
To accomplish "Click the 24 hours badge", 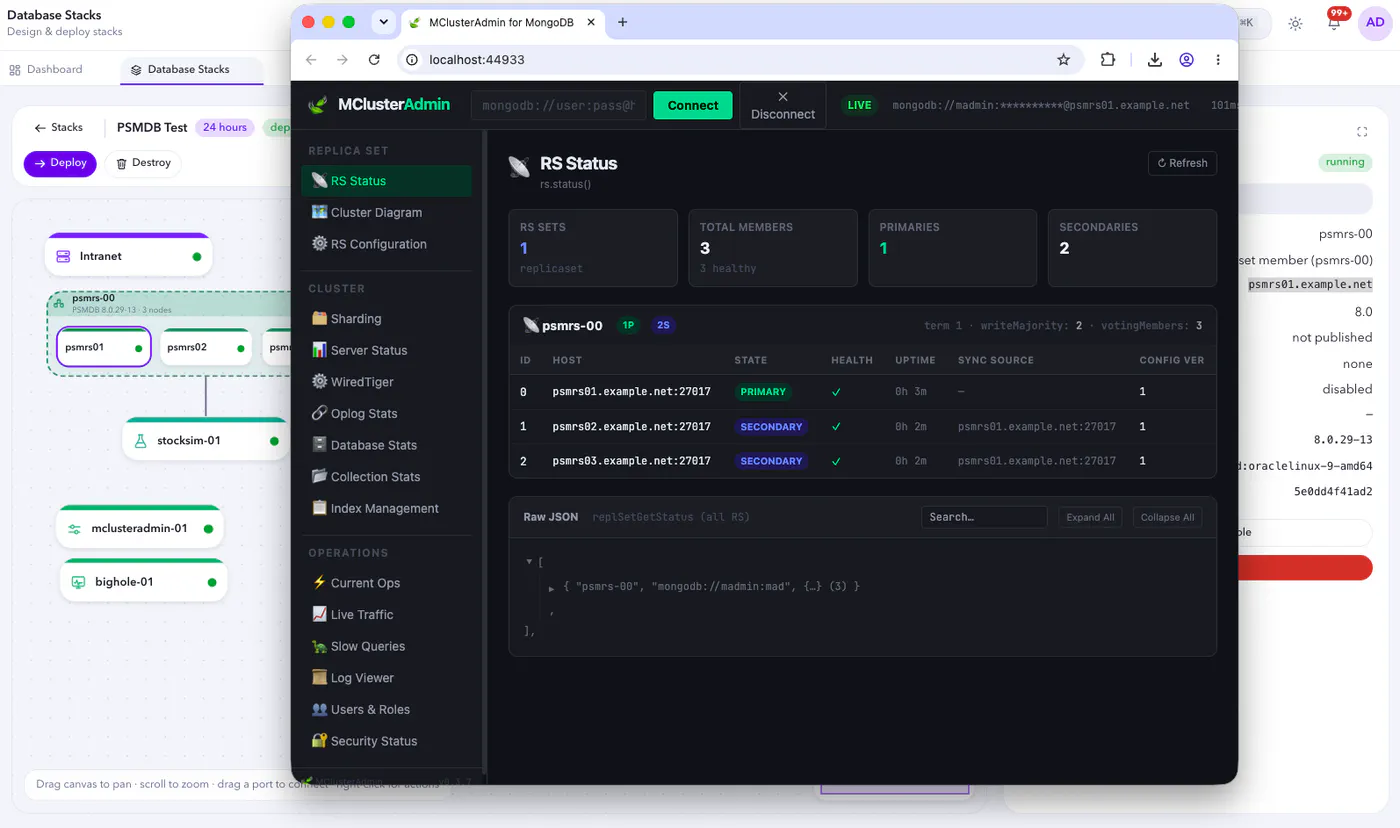I will tap(225, 127).
